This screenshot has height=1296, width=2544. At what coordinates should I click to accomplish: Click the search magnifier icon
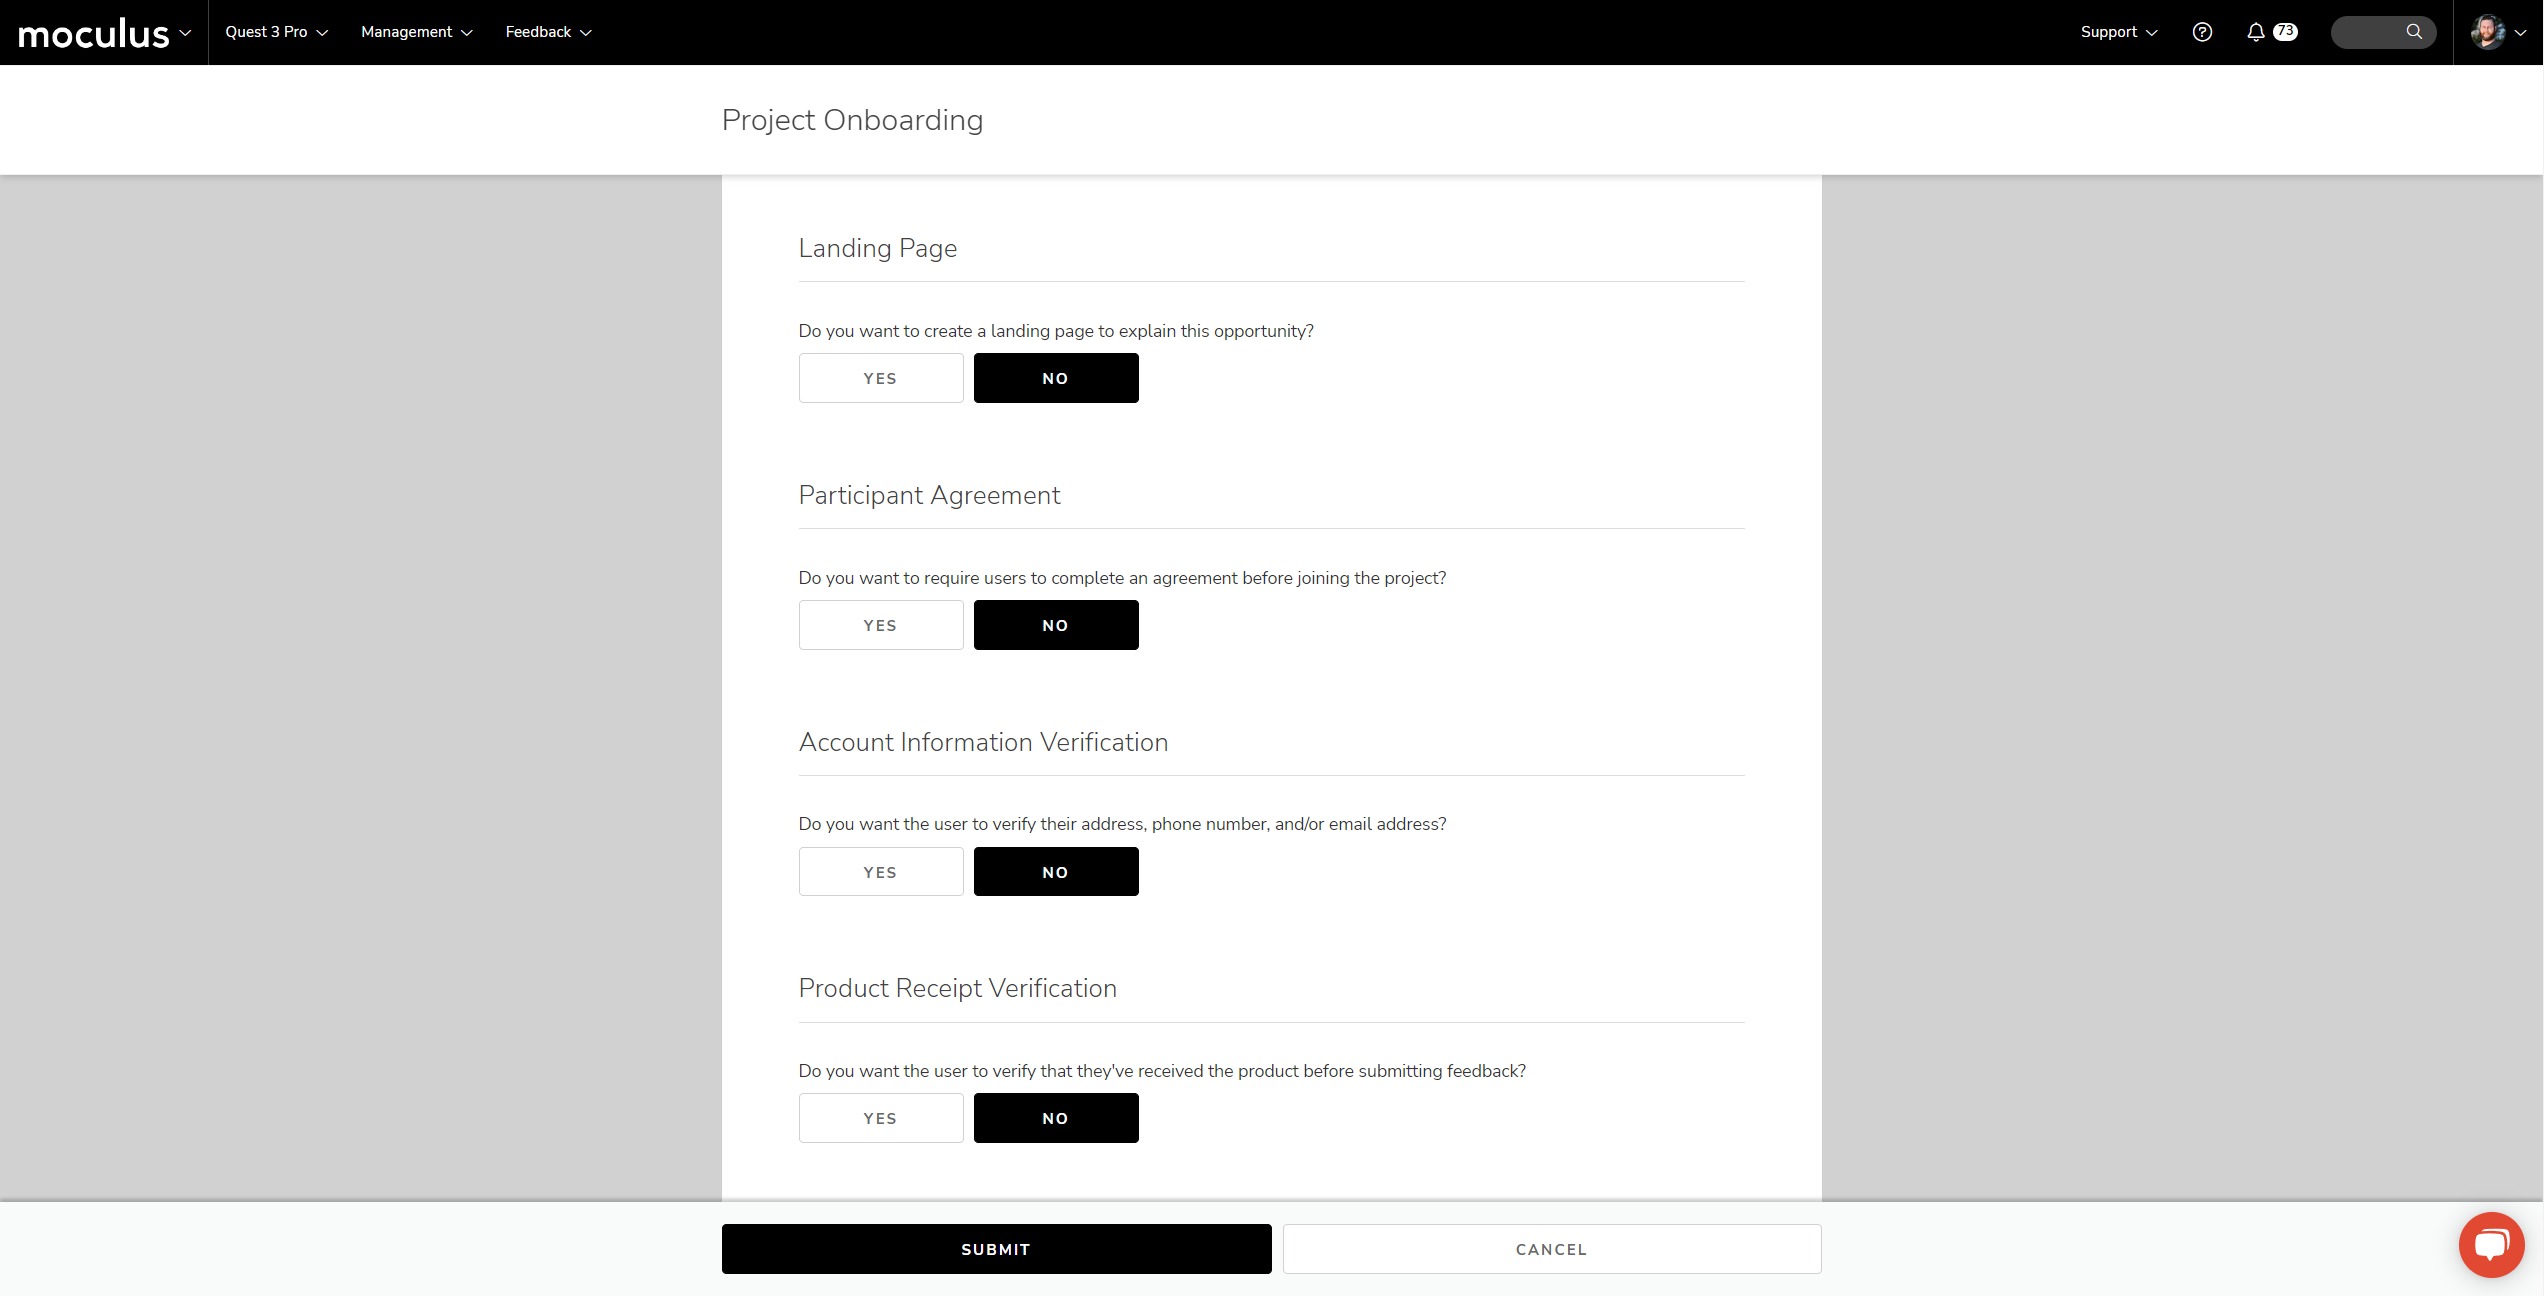[x=2414, y=32]
